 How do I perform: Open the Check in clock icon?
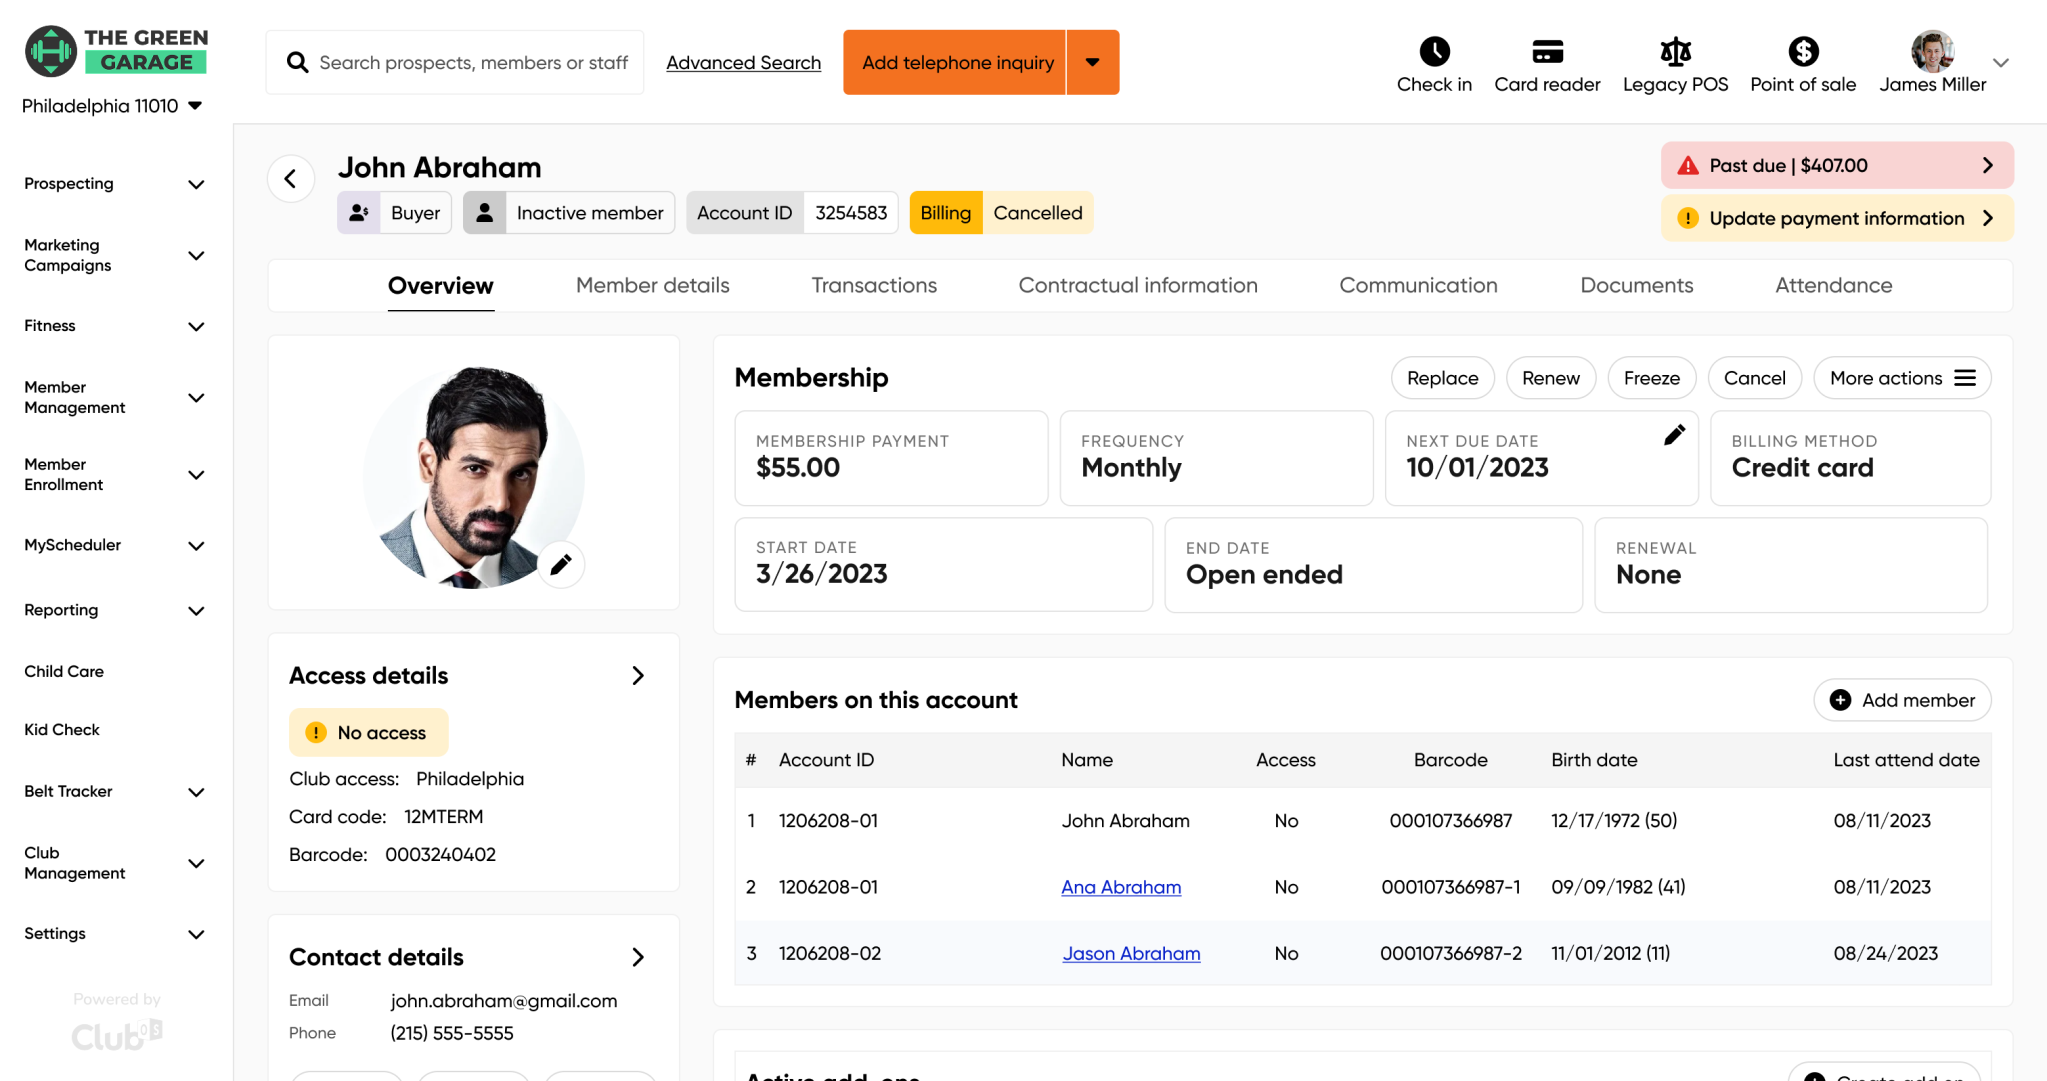pyautogui.click(x=1434, y=51)
